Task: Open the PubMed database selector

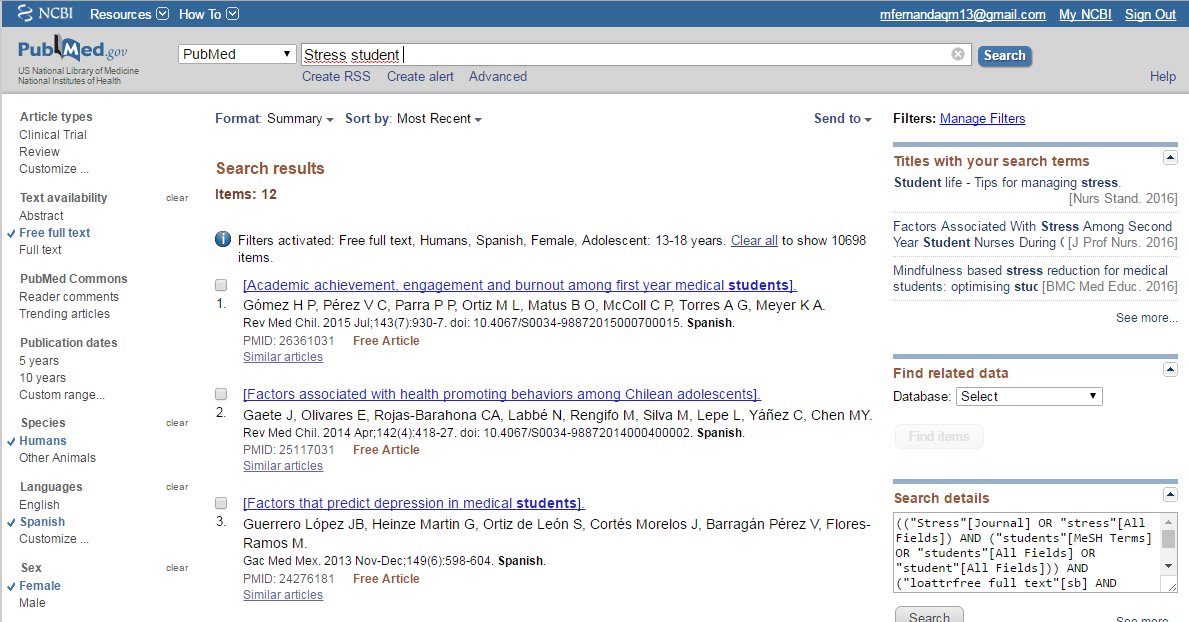Action: coord(237,54)
